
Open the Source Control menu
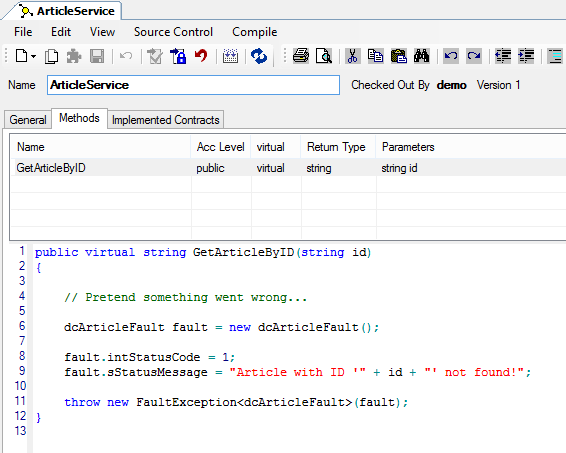click(x=173, y=32)
